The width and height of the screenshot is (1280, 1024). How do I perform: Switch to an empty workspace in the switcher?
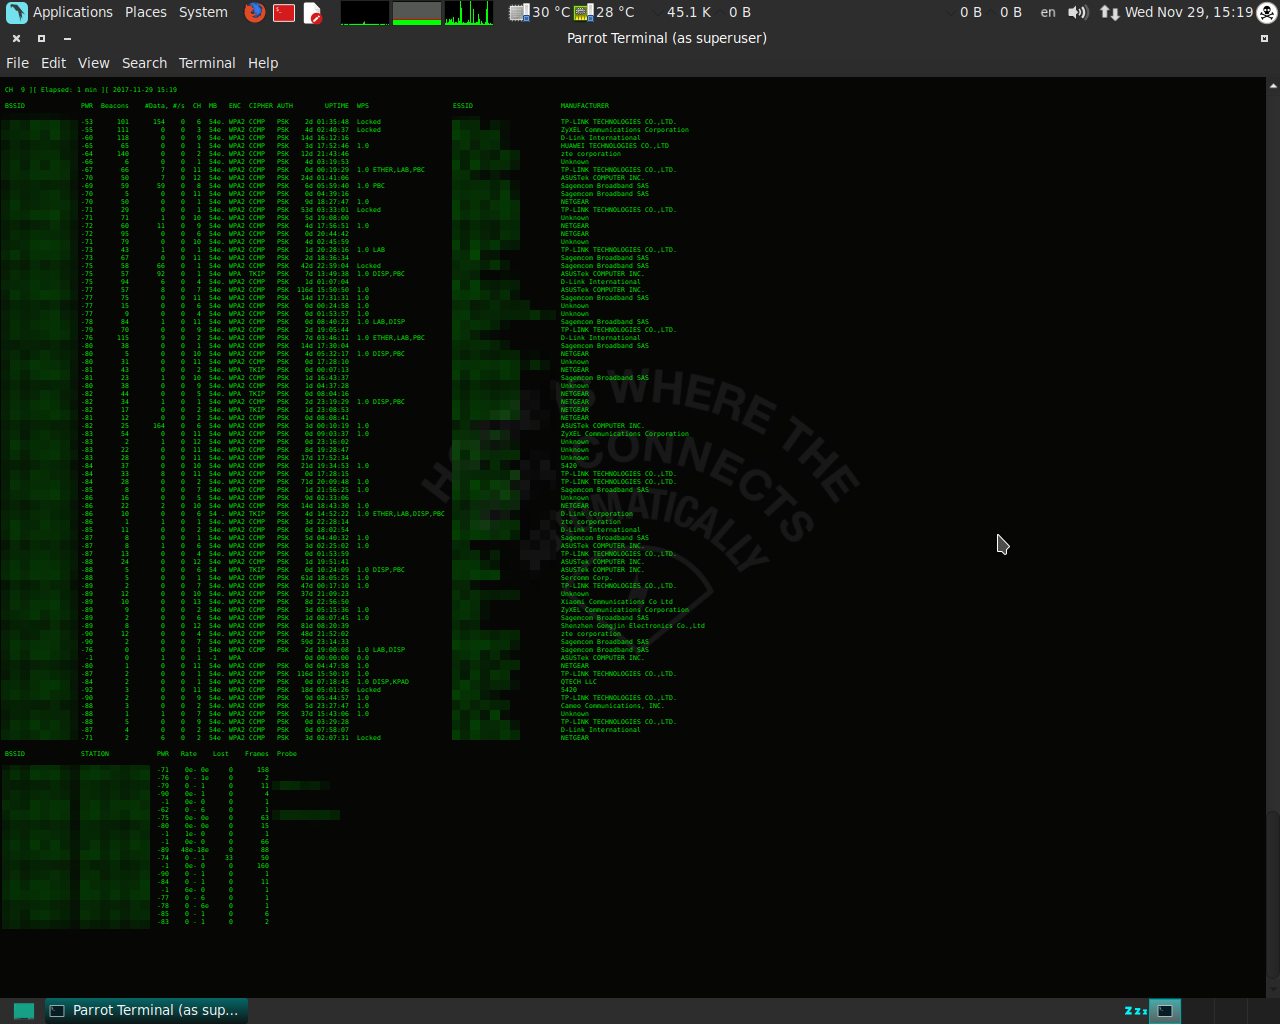point(1200,1011)
